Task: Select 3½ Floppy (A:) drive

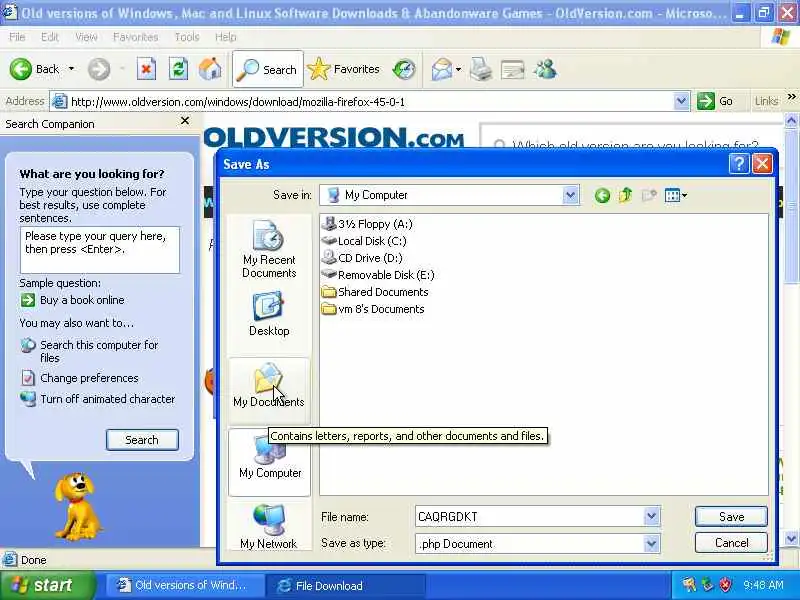Action: coord(368,224)
